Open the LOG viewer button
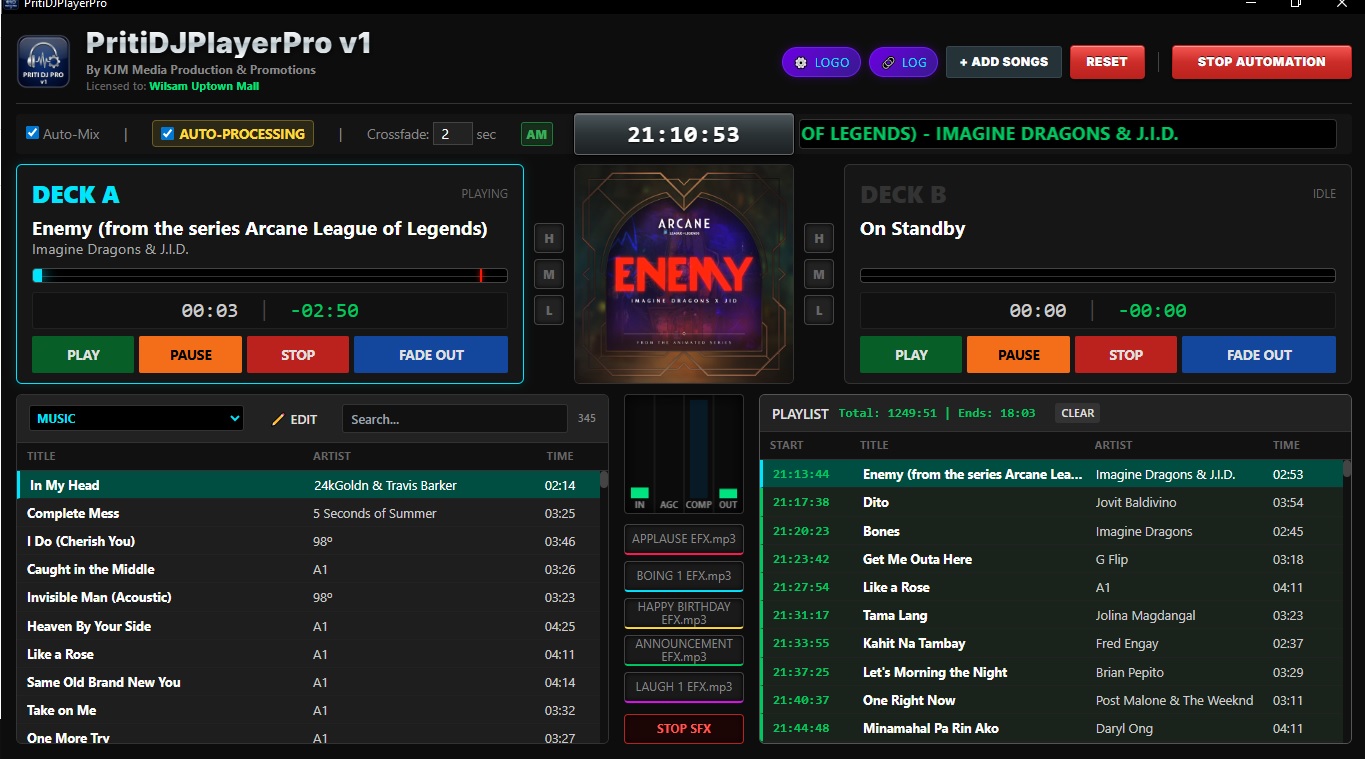Viewport: 1365px width, 759px height. pyautogui.click(x=903, y=62)
